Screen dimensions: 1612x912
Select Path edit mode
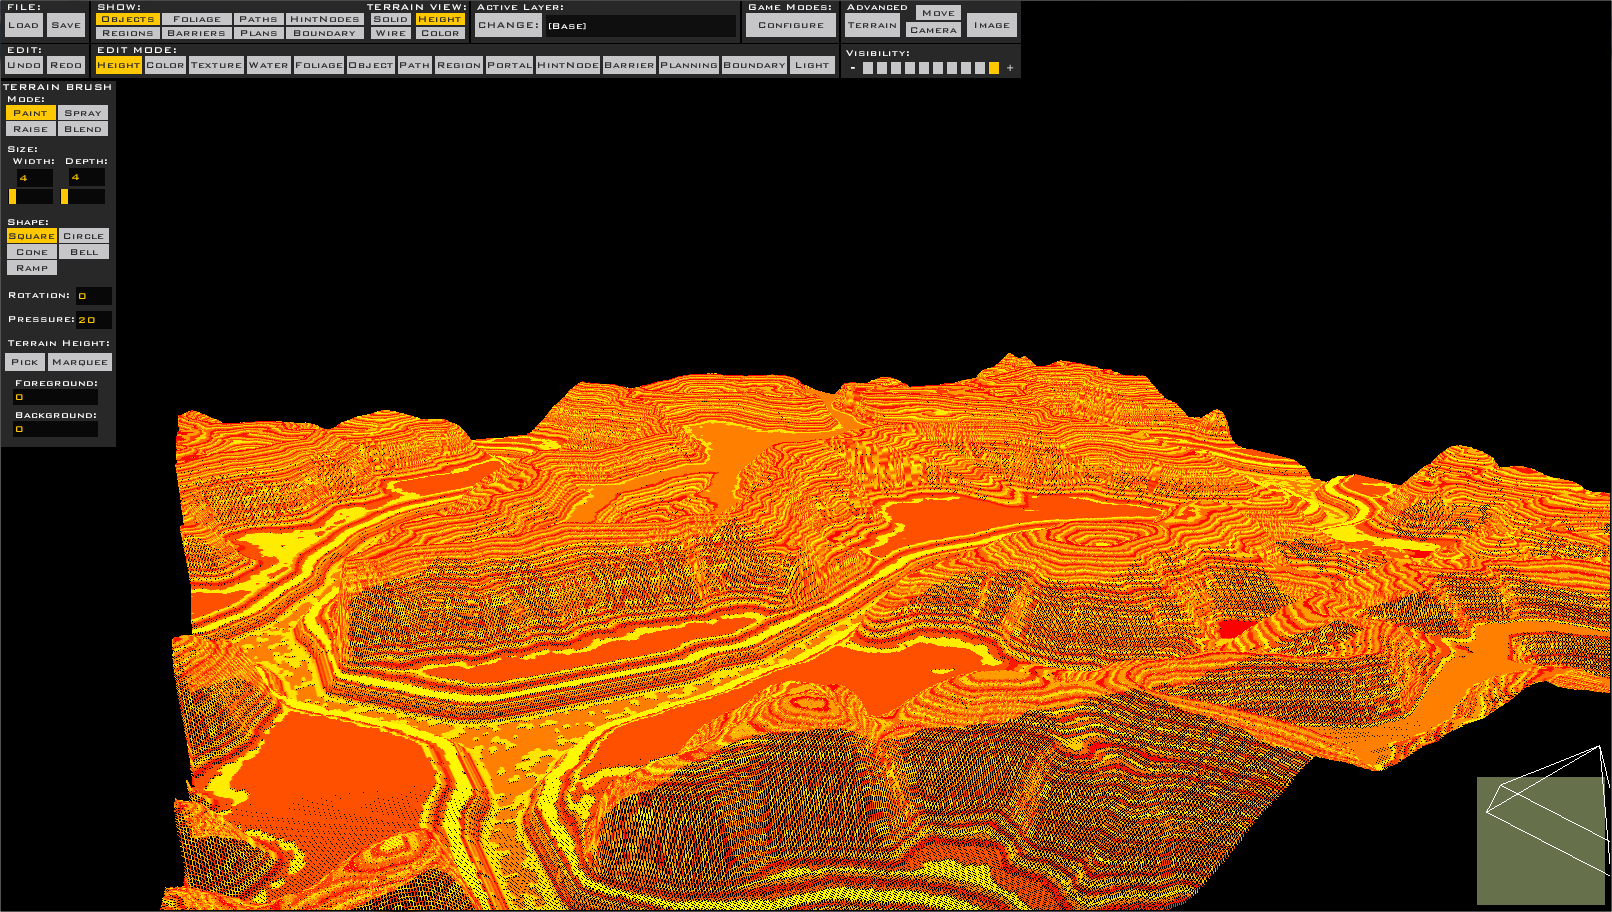pyautogui.click(x=415, y=65)
